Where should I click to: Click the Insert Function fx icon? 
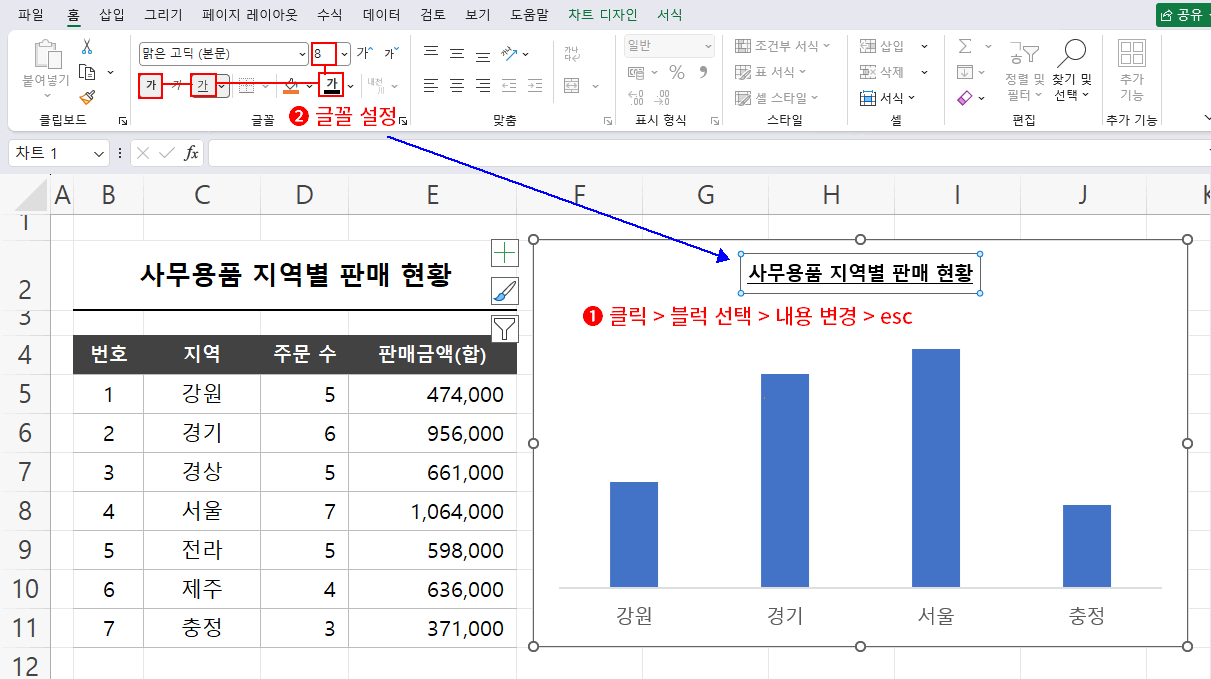pyautogui.click(x=191, y=153)
